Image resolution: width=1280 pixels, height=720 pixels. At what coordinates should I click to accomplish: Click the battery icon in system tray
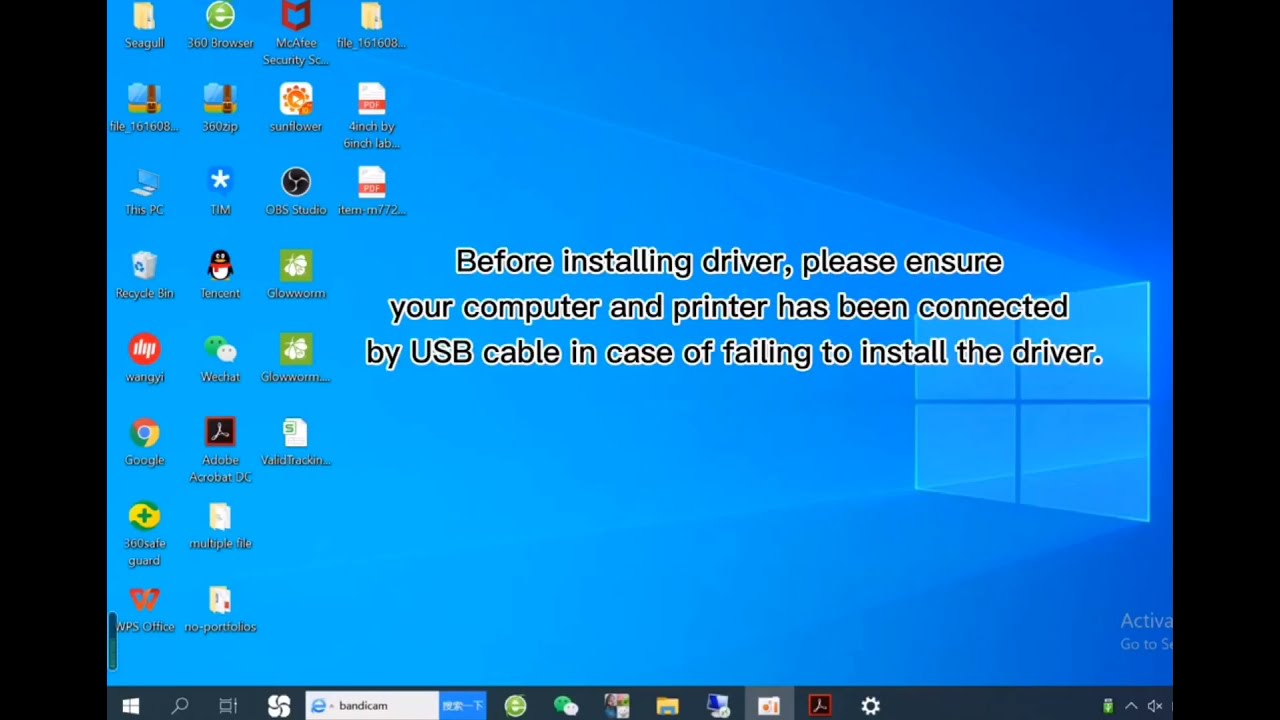pyautogui.click(x=1108, y=706)
